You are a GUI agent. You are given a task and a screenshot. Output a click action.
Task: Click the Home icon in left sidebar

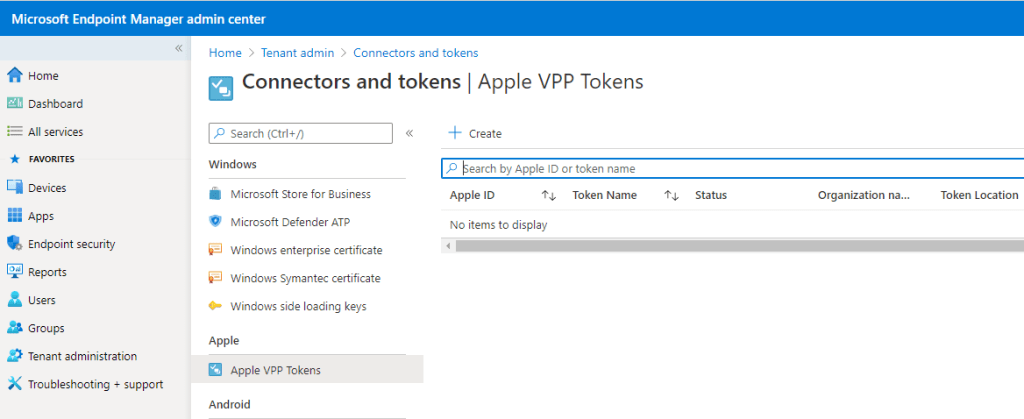14,76
